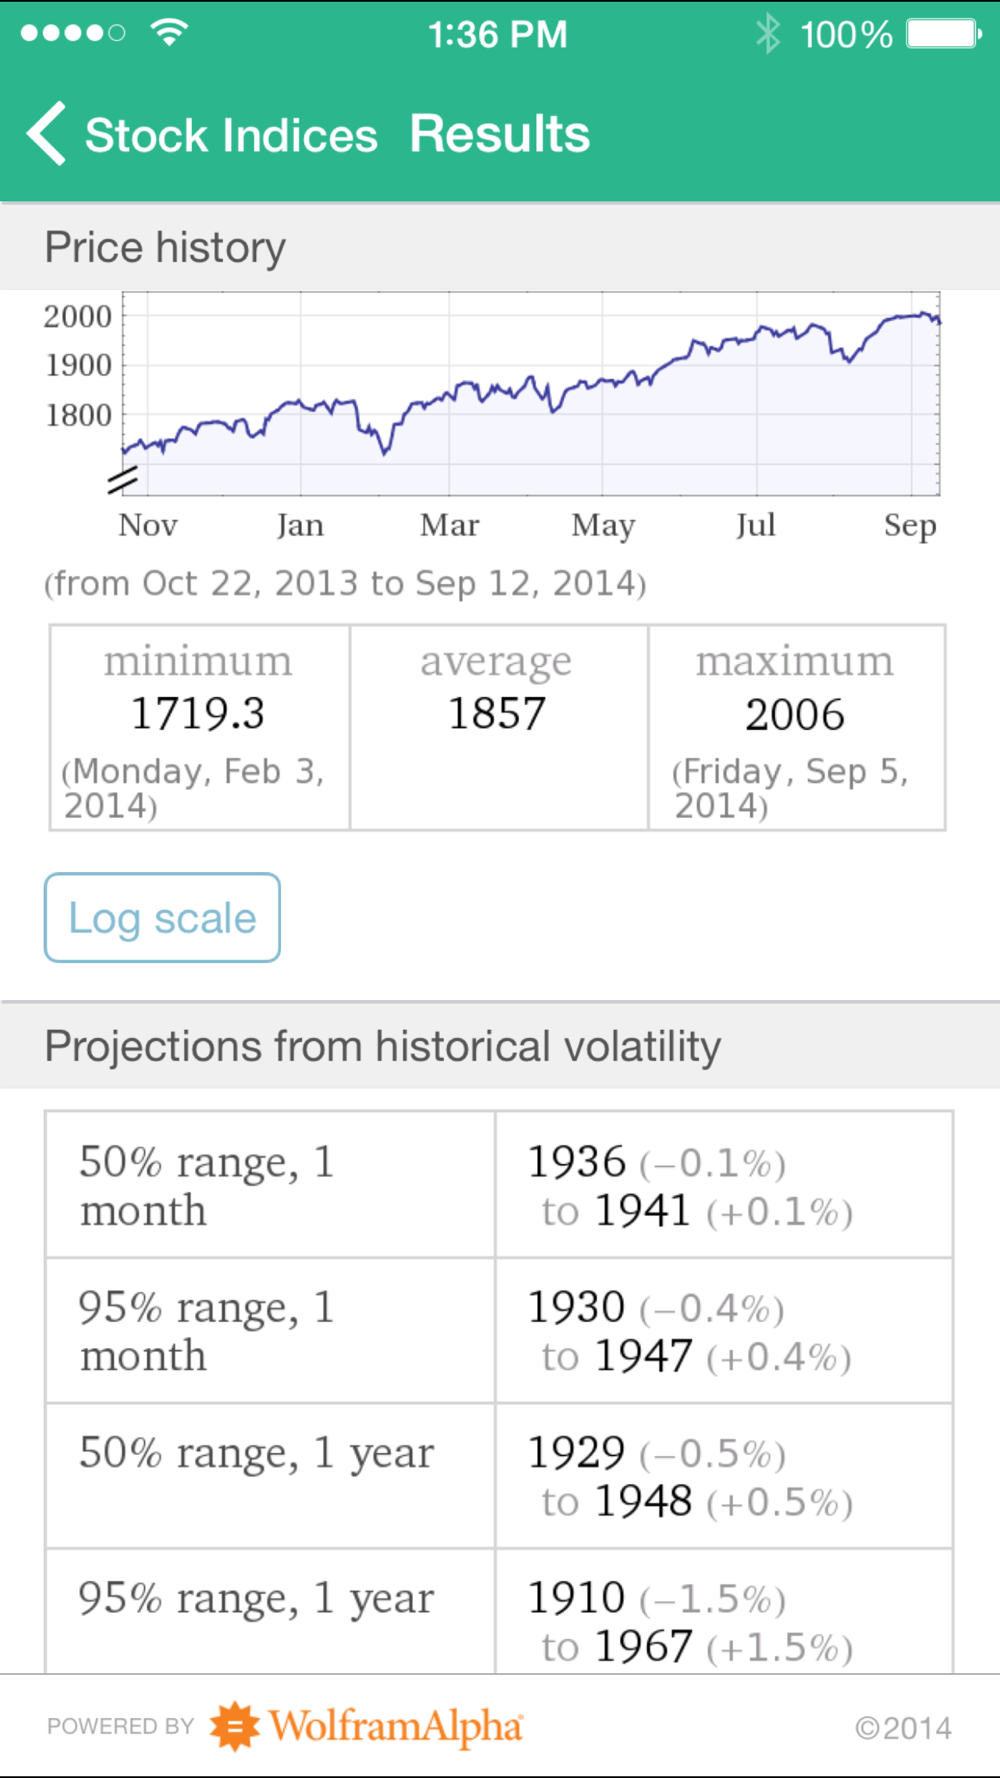Tap the signal strength dots

tap(73, 33)
